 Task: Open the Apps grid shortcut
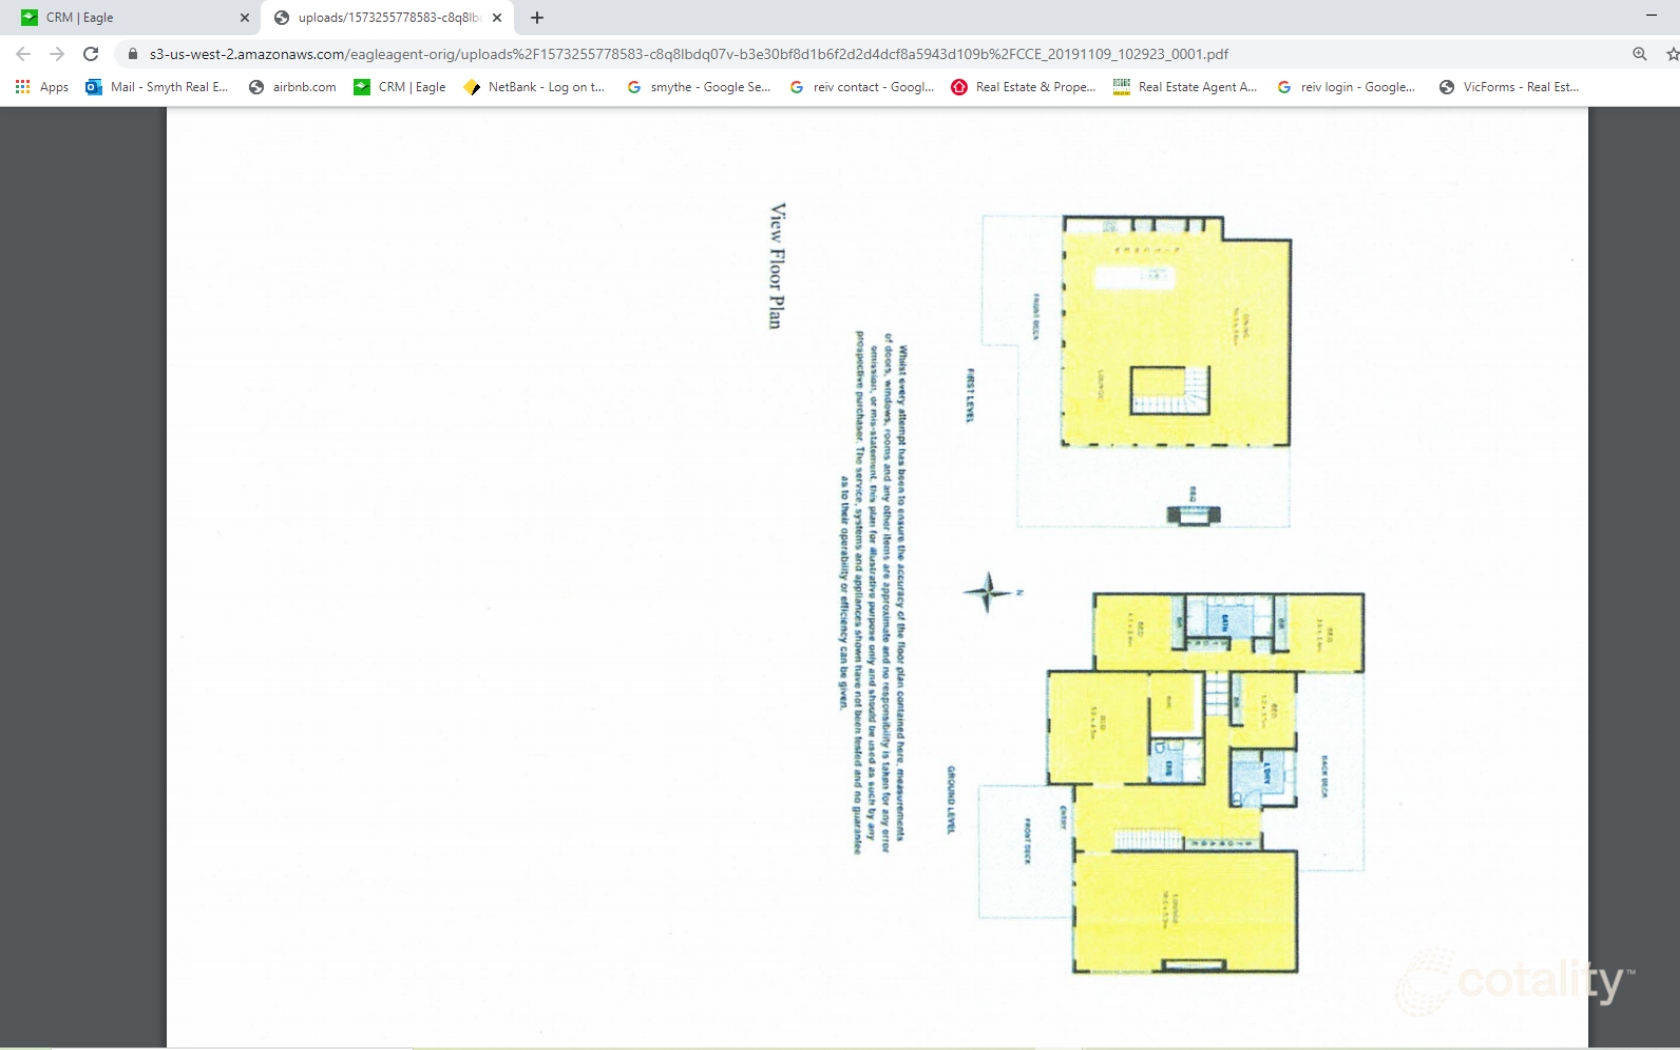pyautogui.click(x=42, y=87)
